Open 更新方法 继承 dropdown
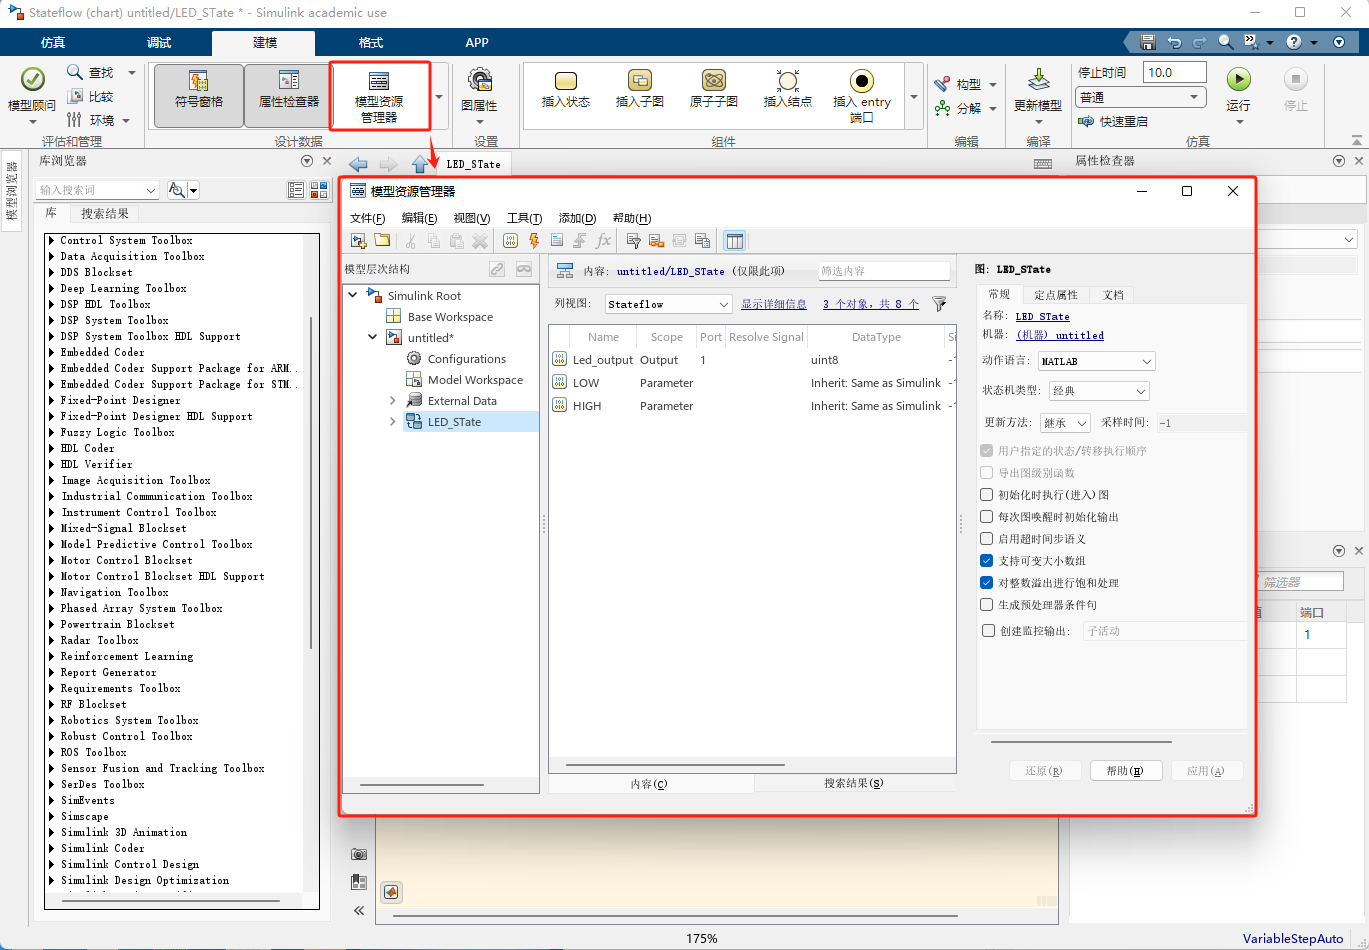Image resolution: width=1369 pixels, height=950 pixels. coord(1065,423)
